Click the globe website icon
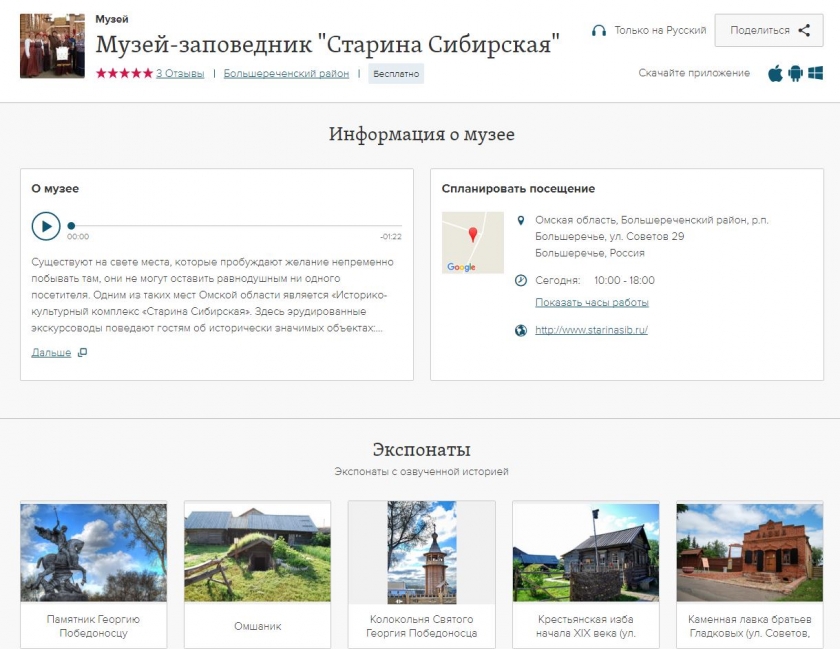This screenshot has height=649, width=840. pos(521,330)
